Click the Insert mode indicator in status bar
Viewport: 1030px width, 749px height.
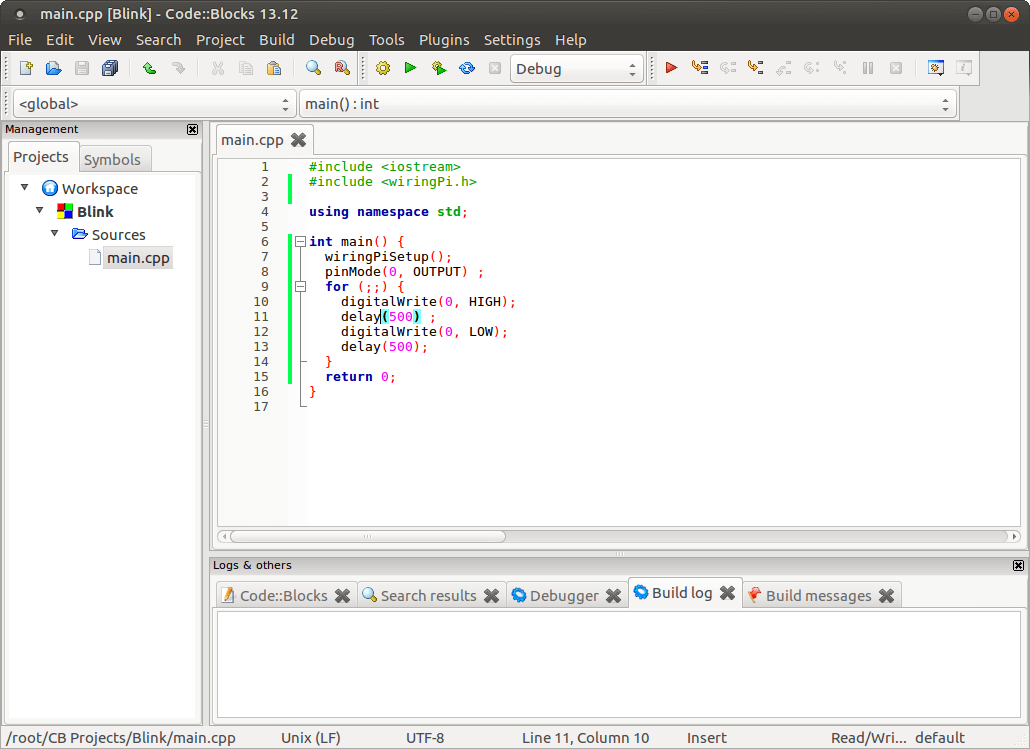pyautogui.click(x=707, y=738)
